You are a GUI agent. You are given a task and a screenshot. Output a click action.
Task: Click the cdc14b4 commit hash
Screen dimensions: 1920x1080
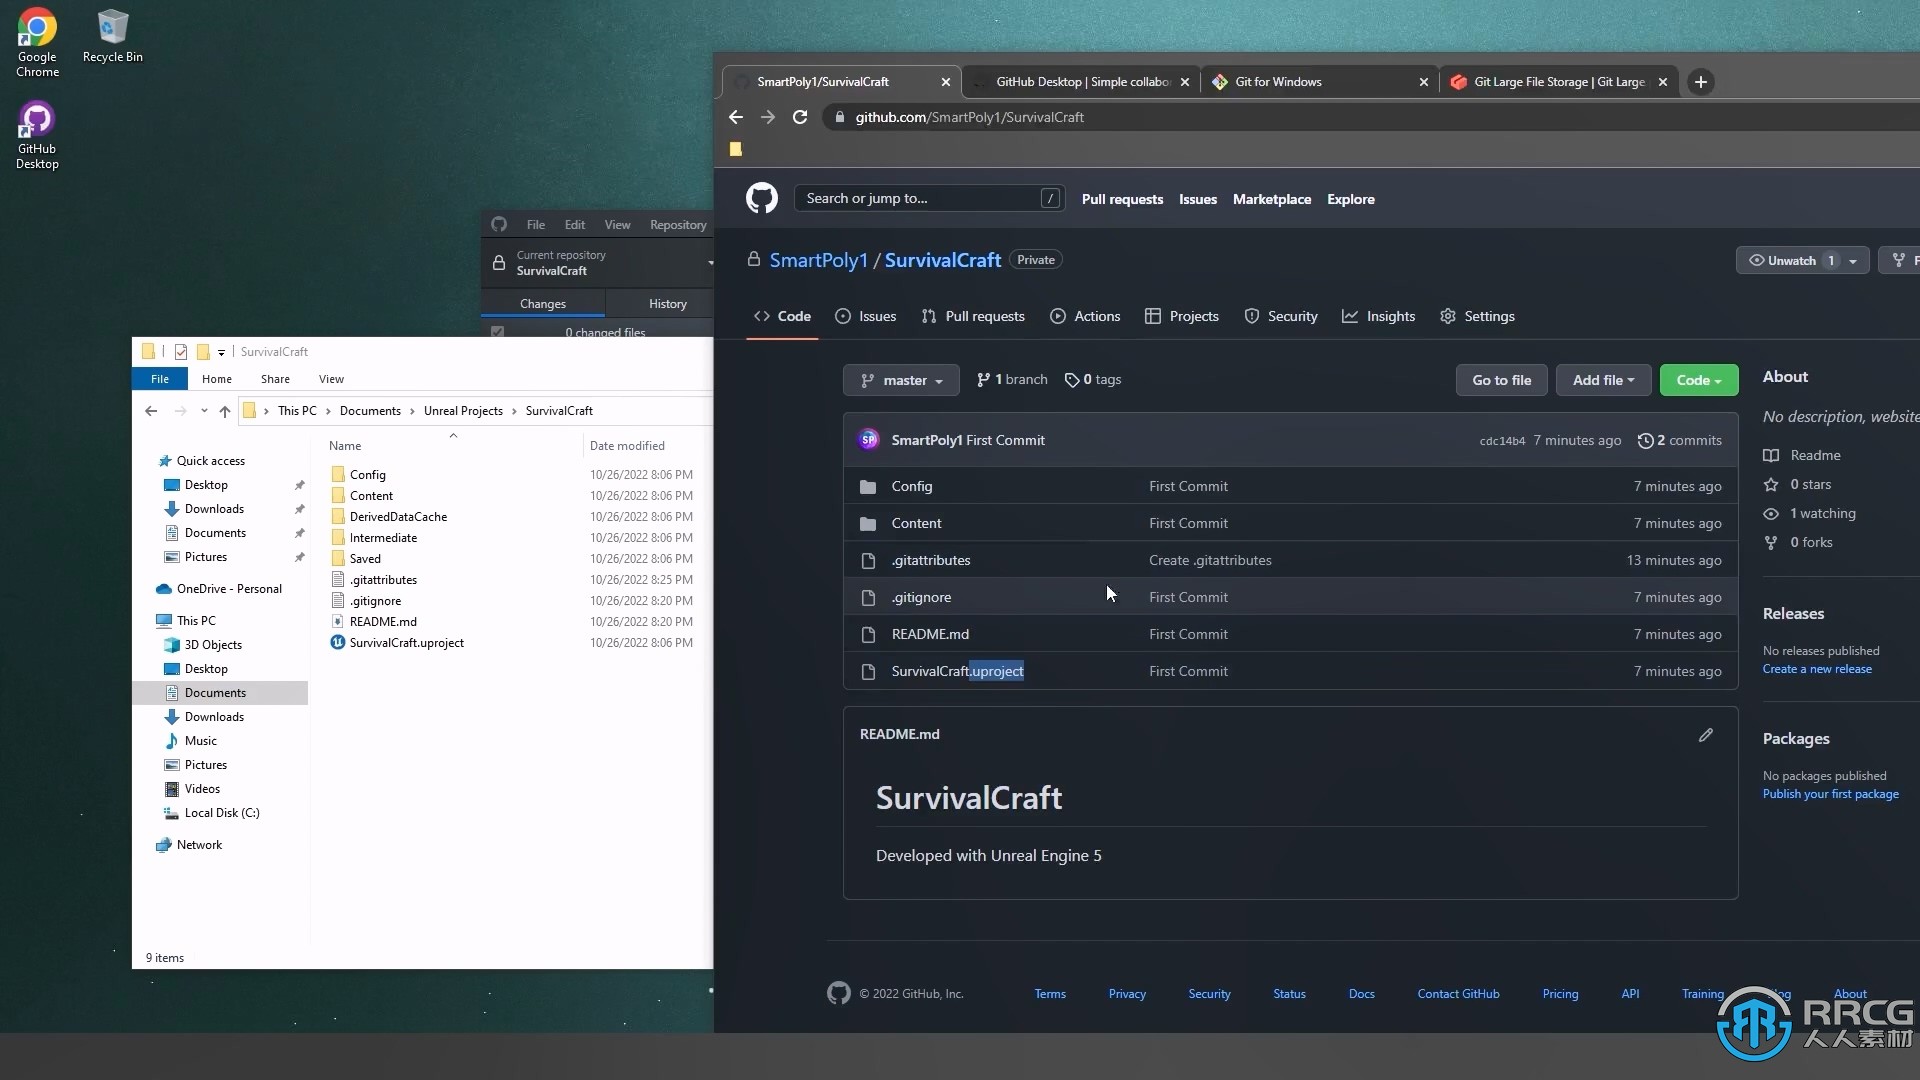[x=1502, y=441]
